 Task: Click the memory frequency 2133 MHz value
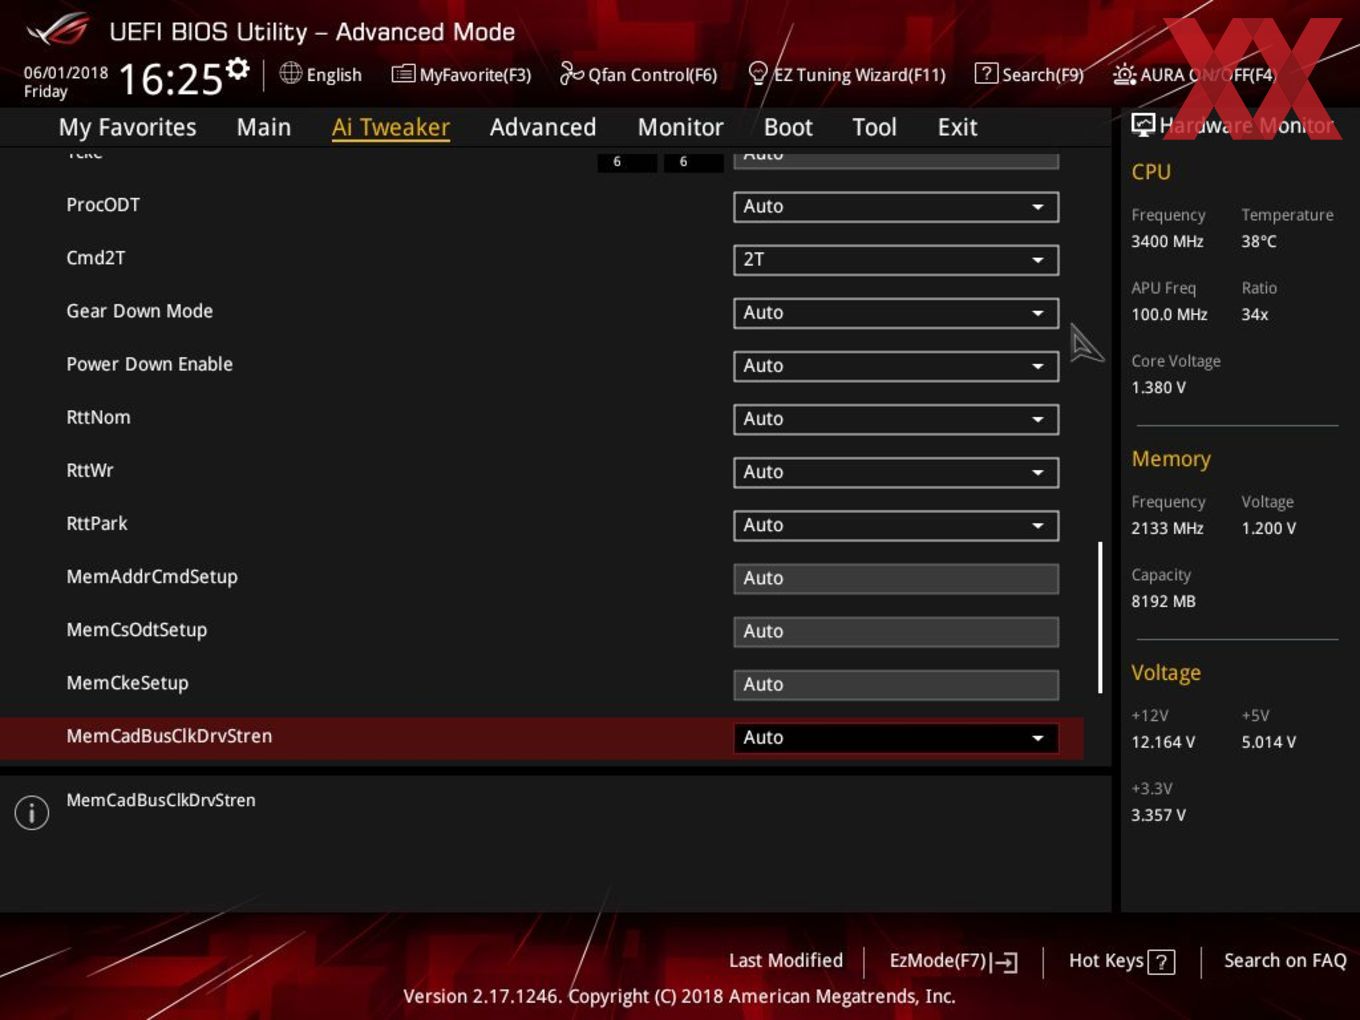pos(1167,528)
